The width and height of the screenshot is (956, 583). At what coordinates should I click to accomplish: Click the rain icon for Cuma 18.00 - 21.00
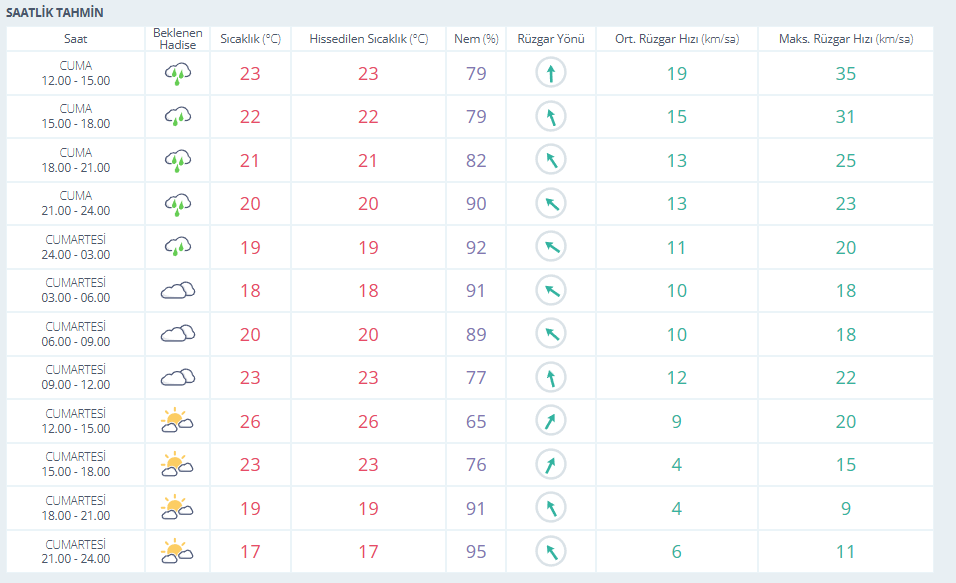(x=177, y=160)
